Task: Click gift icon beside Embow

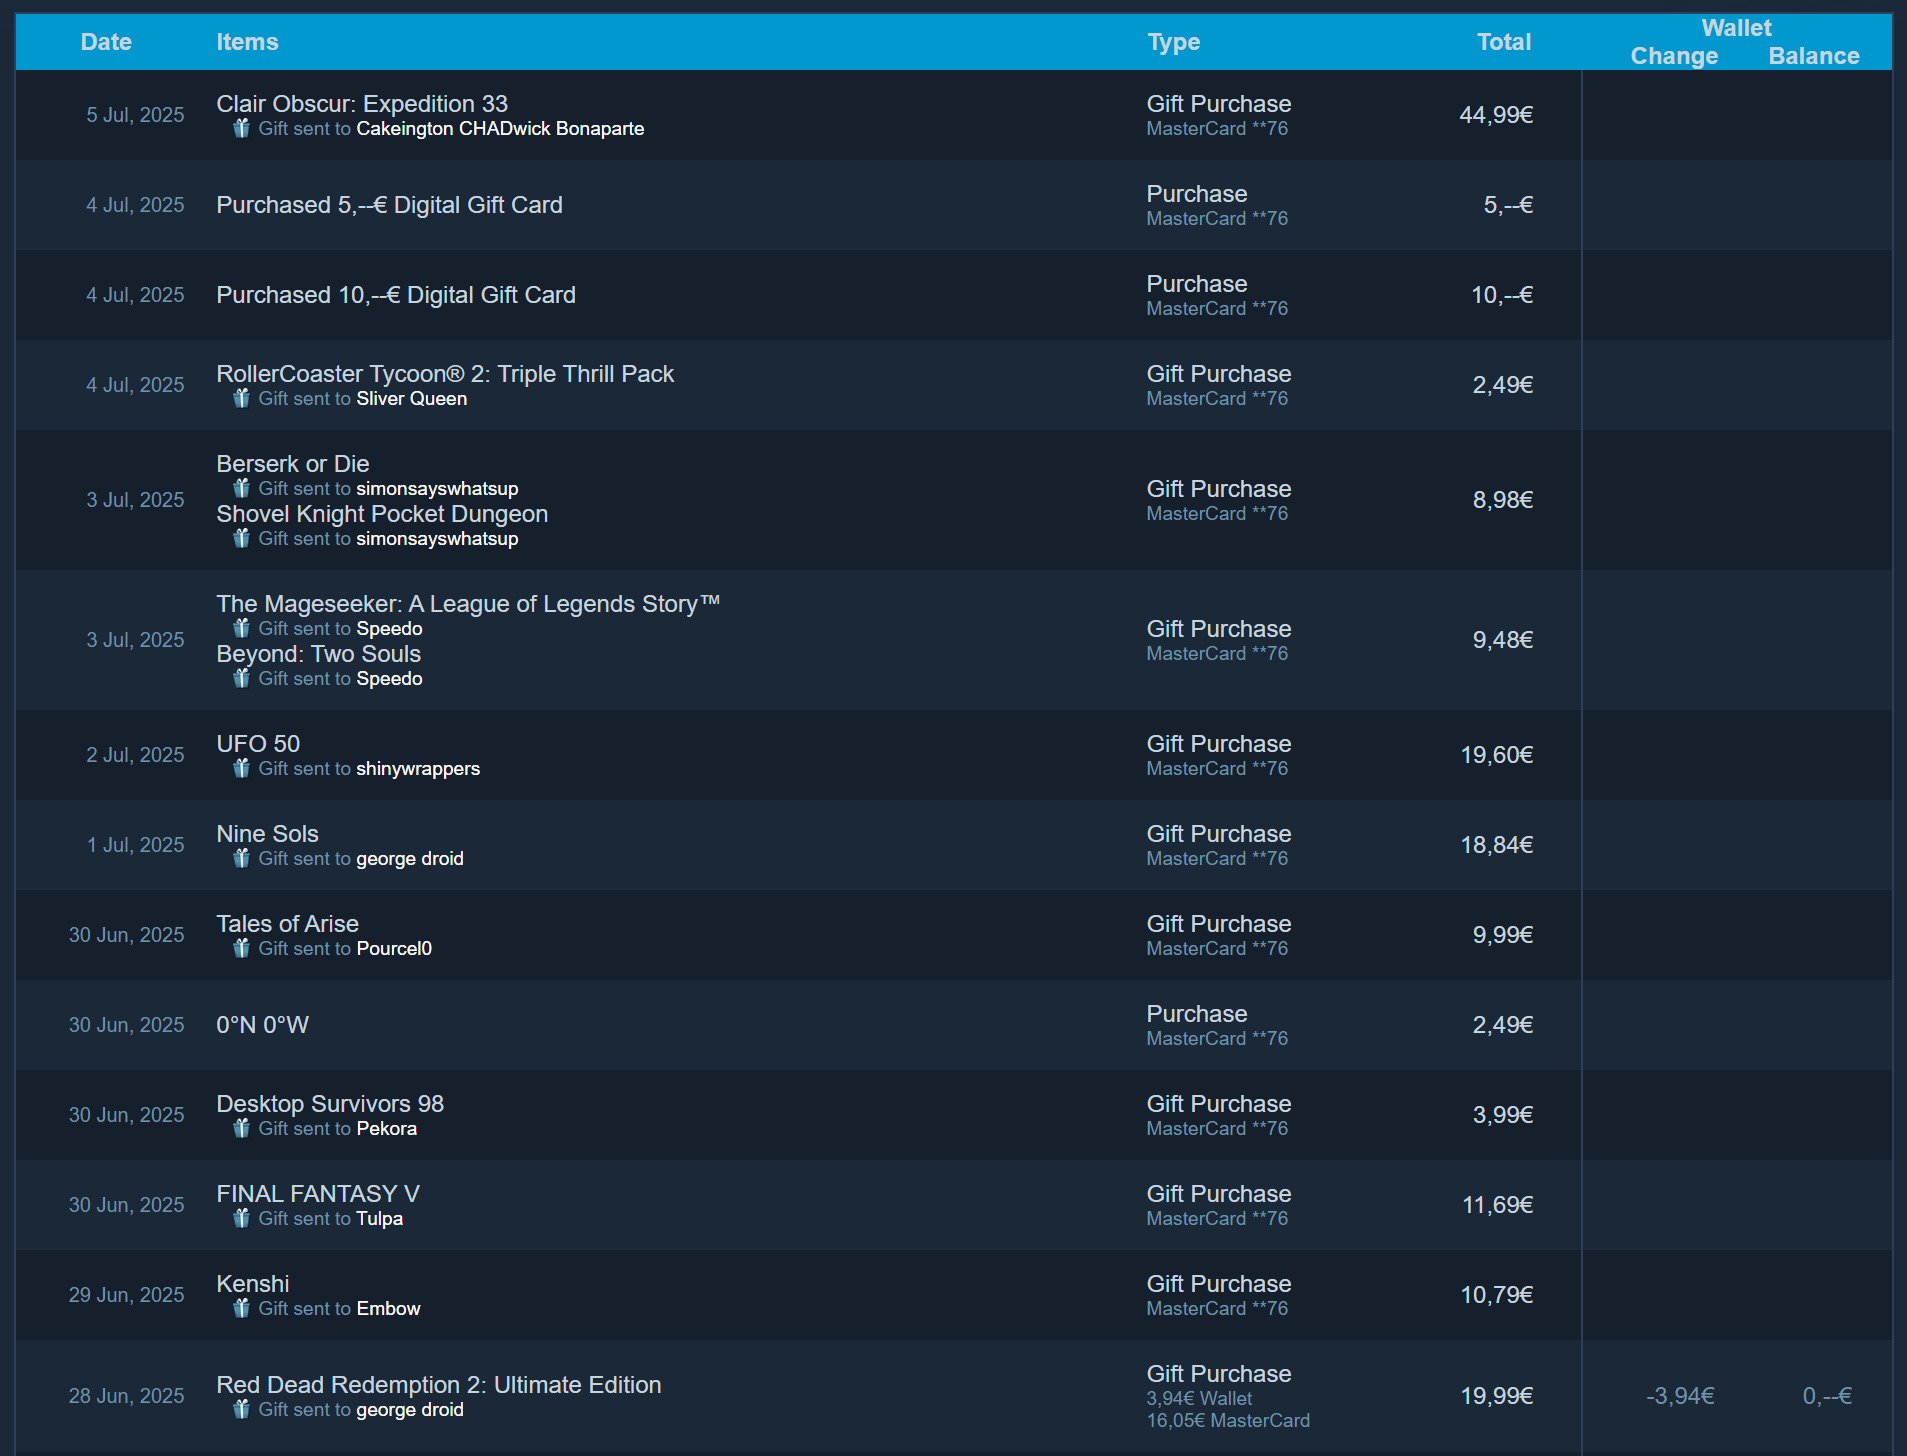Action: 241,1308
